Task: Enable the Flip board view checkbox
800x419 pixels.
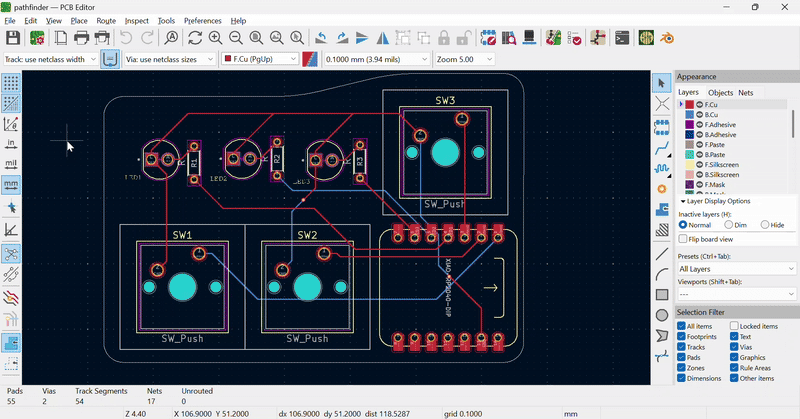Action: pyautogui.click(x=683, y=239)
